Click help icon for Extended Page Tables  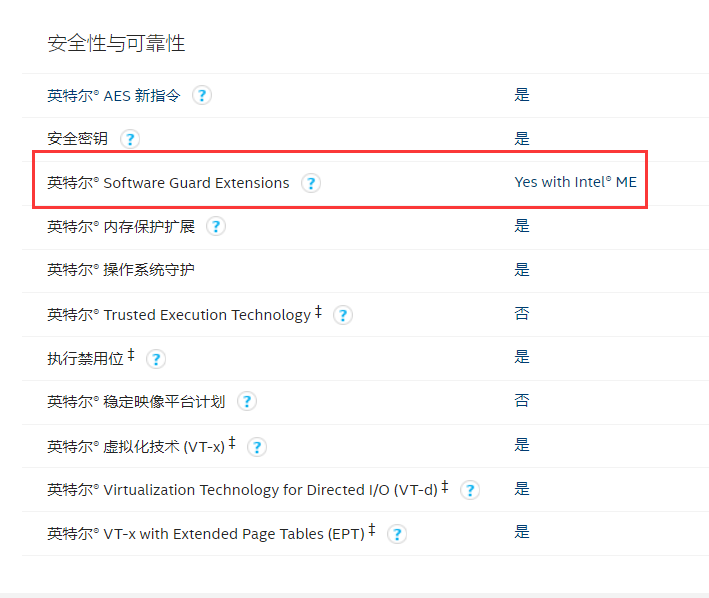pos(397,534)
